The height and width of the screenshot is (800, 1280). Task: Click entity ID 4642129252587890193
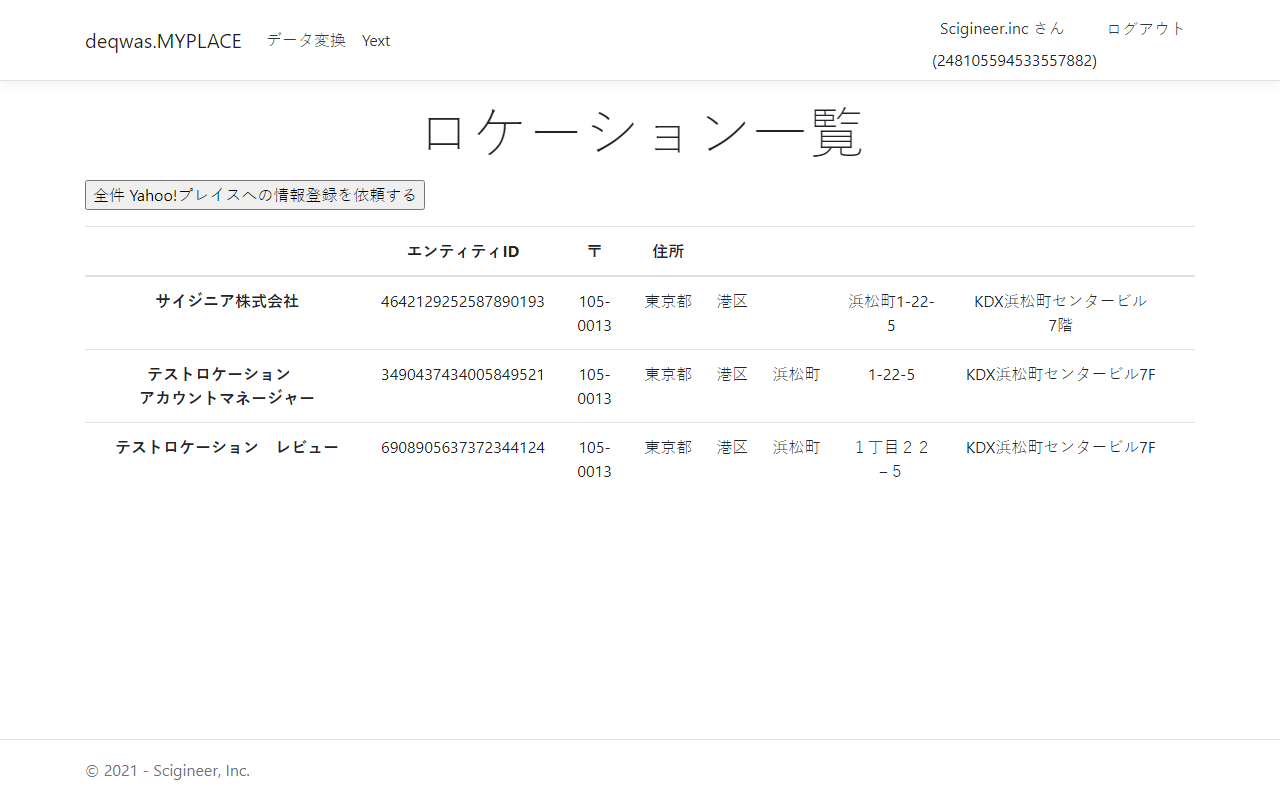[x=463, y=301]
